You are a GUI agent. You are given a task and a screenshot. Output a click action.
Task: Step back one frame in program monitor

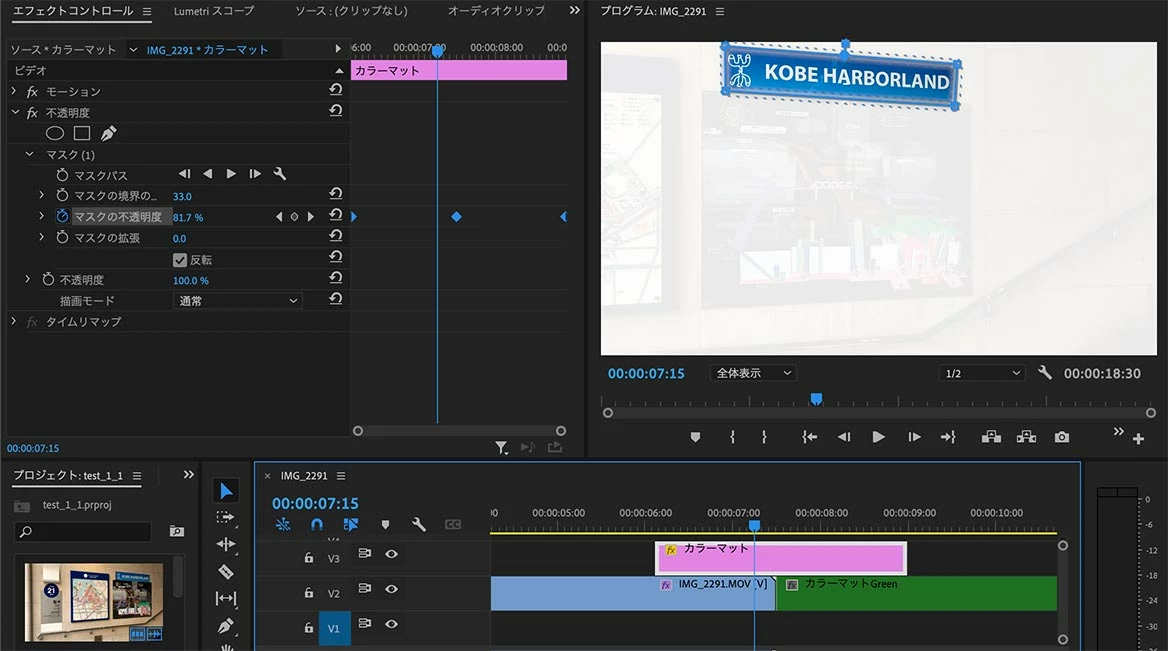[843, 437]
